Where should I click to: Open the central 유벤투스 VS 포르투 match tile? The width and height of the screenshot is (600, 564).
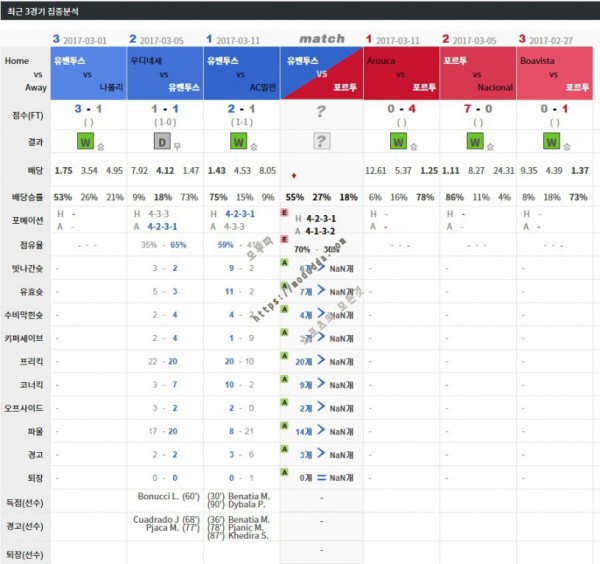[x=321, y=73]
